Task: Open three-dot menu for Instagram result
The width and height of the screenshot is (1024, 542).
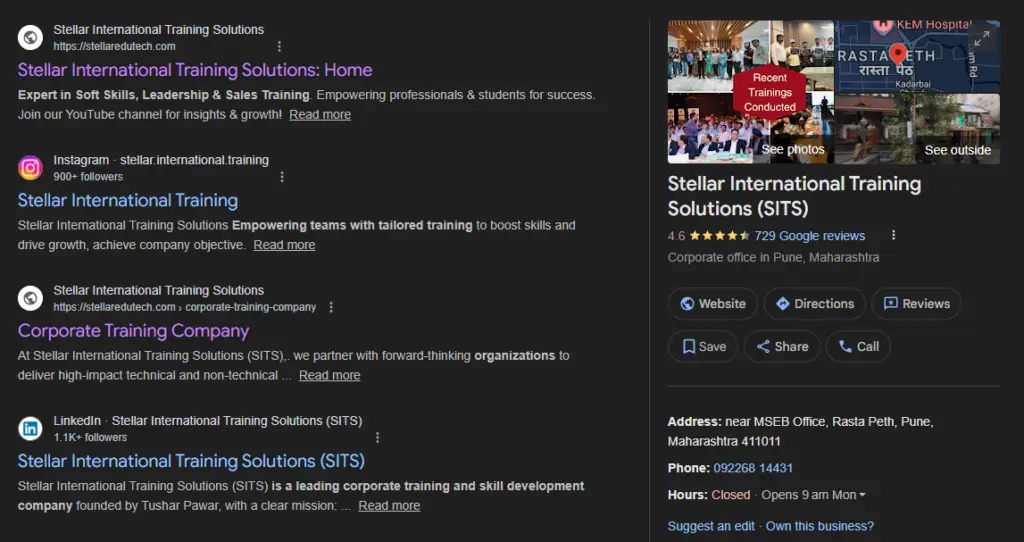Action: pyautogui.click(x=282, y=177)
